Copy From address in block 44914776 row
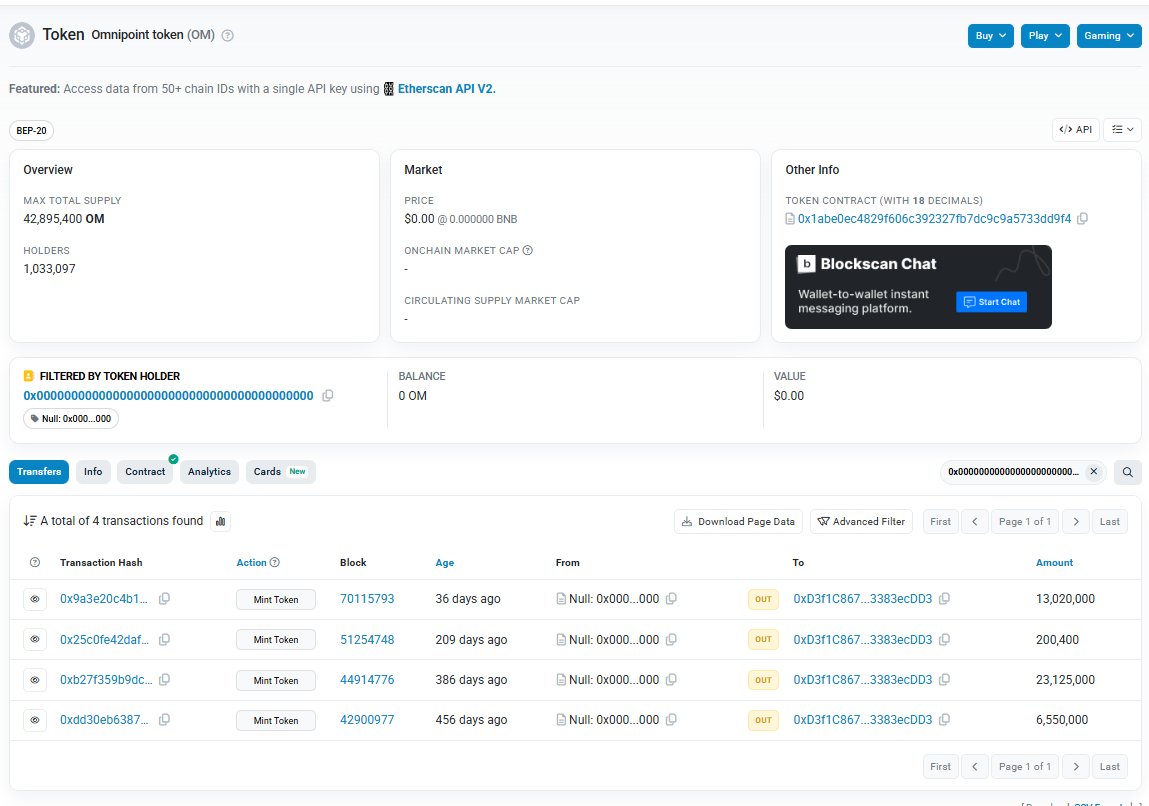1149x806 pixels. pyautogui.click(x=670, y=680)
